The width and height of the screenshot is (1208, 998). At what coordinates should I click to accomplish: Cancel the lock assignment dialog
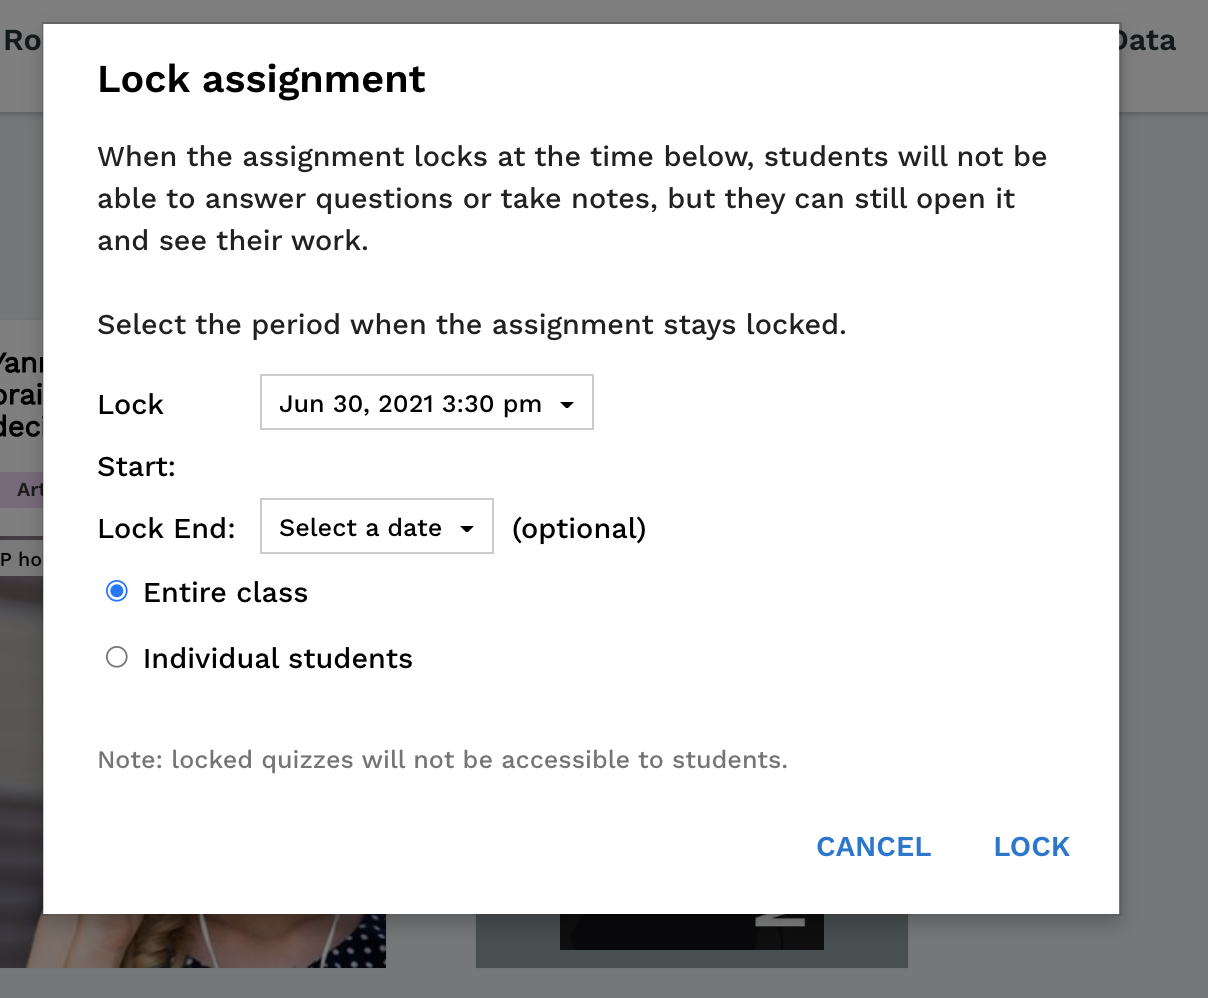point(873,847)
